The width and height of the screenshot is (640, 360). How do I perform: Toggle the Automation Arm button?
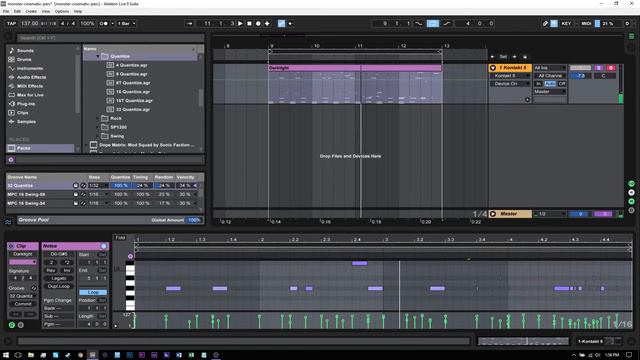281,24
